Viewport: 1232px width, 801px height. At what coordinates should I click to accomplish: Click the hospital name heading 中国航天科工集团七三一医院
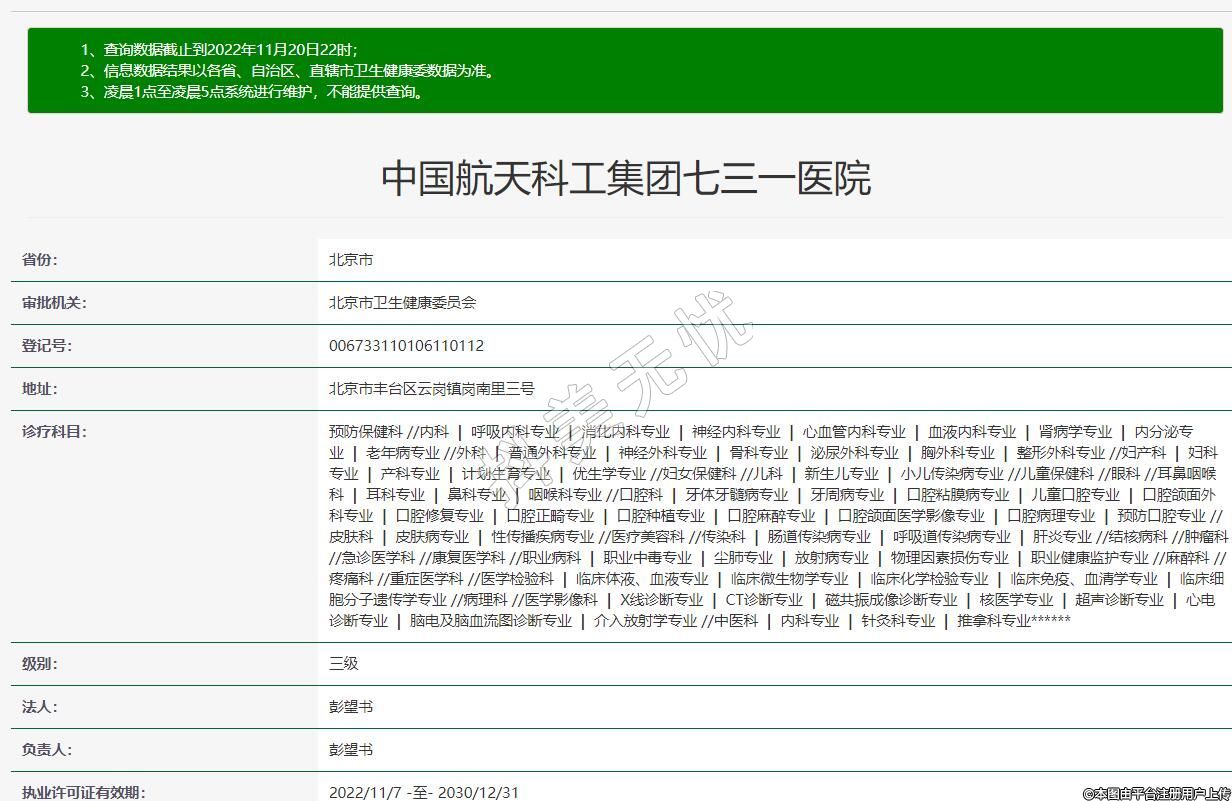pyautogui.click(x=625, y=178)
